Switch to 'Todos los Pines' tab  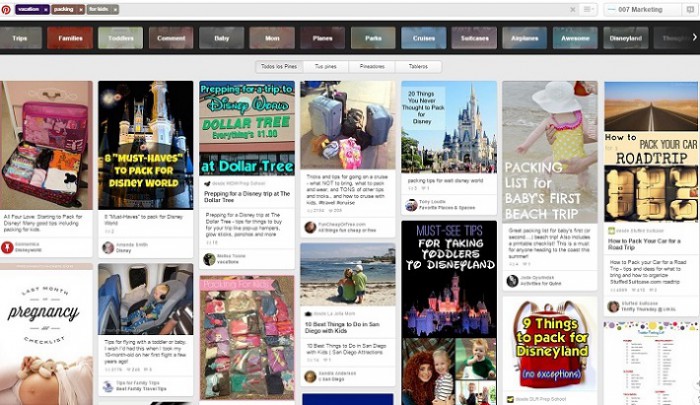279,66
